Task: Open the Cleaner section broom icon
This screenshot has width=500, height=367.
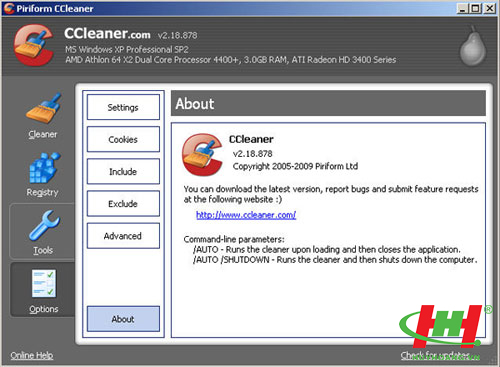Action: (44, 109)
